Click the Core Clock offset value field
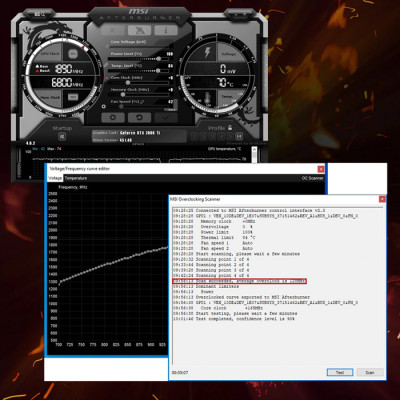The height and width of the screenshot is (400, 400). point(170,78)
